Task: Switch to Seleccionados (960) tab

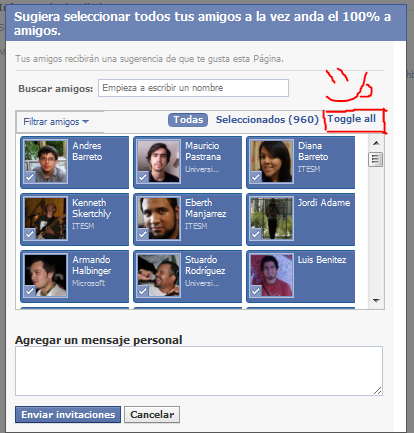Action: 267,120
